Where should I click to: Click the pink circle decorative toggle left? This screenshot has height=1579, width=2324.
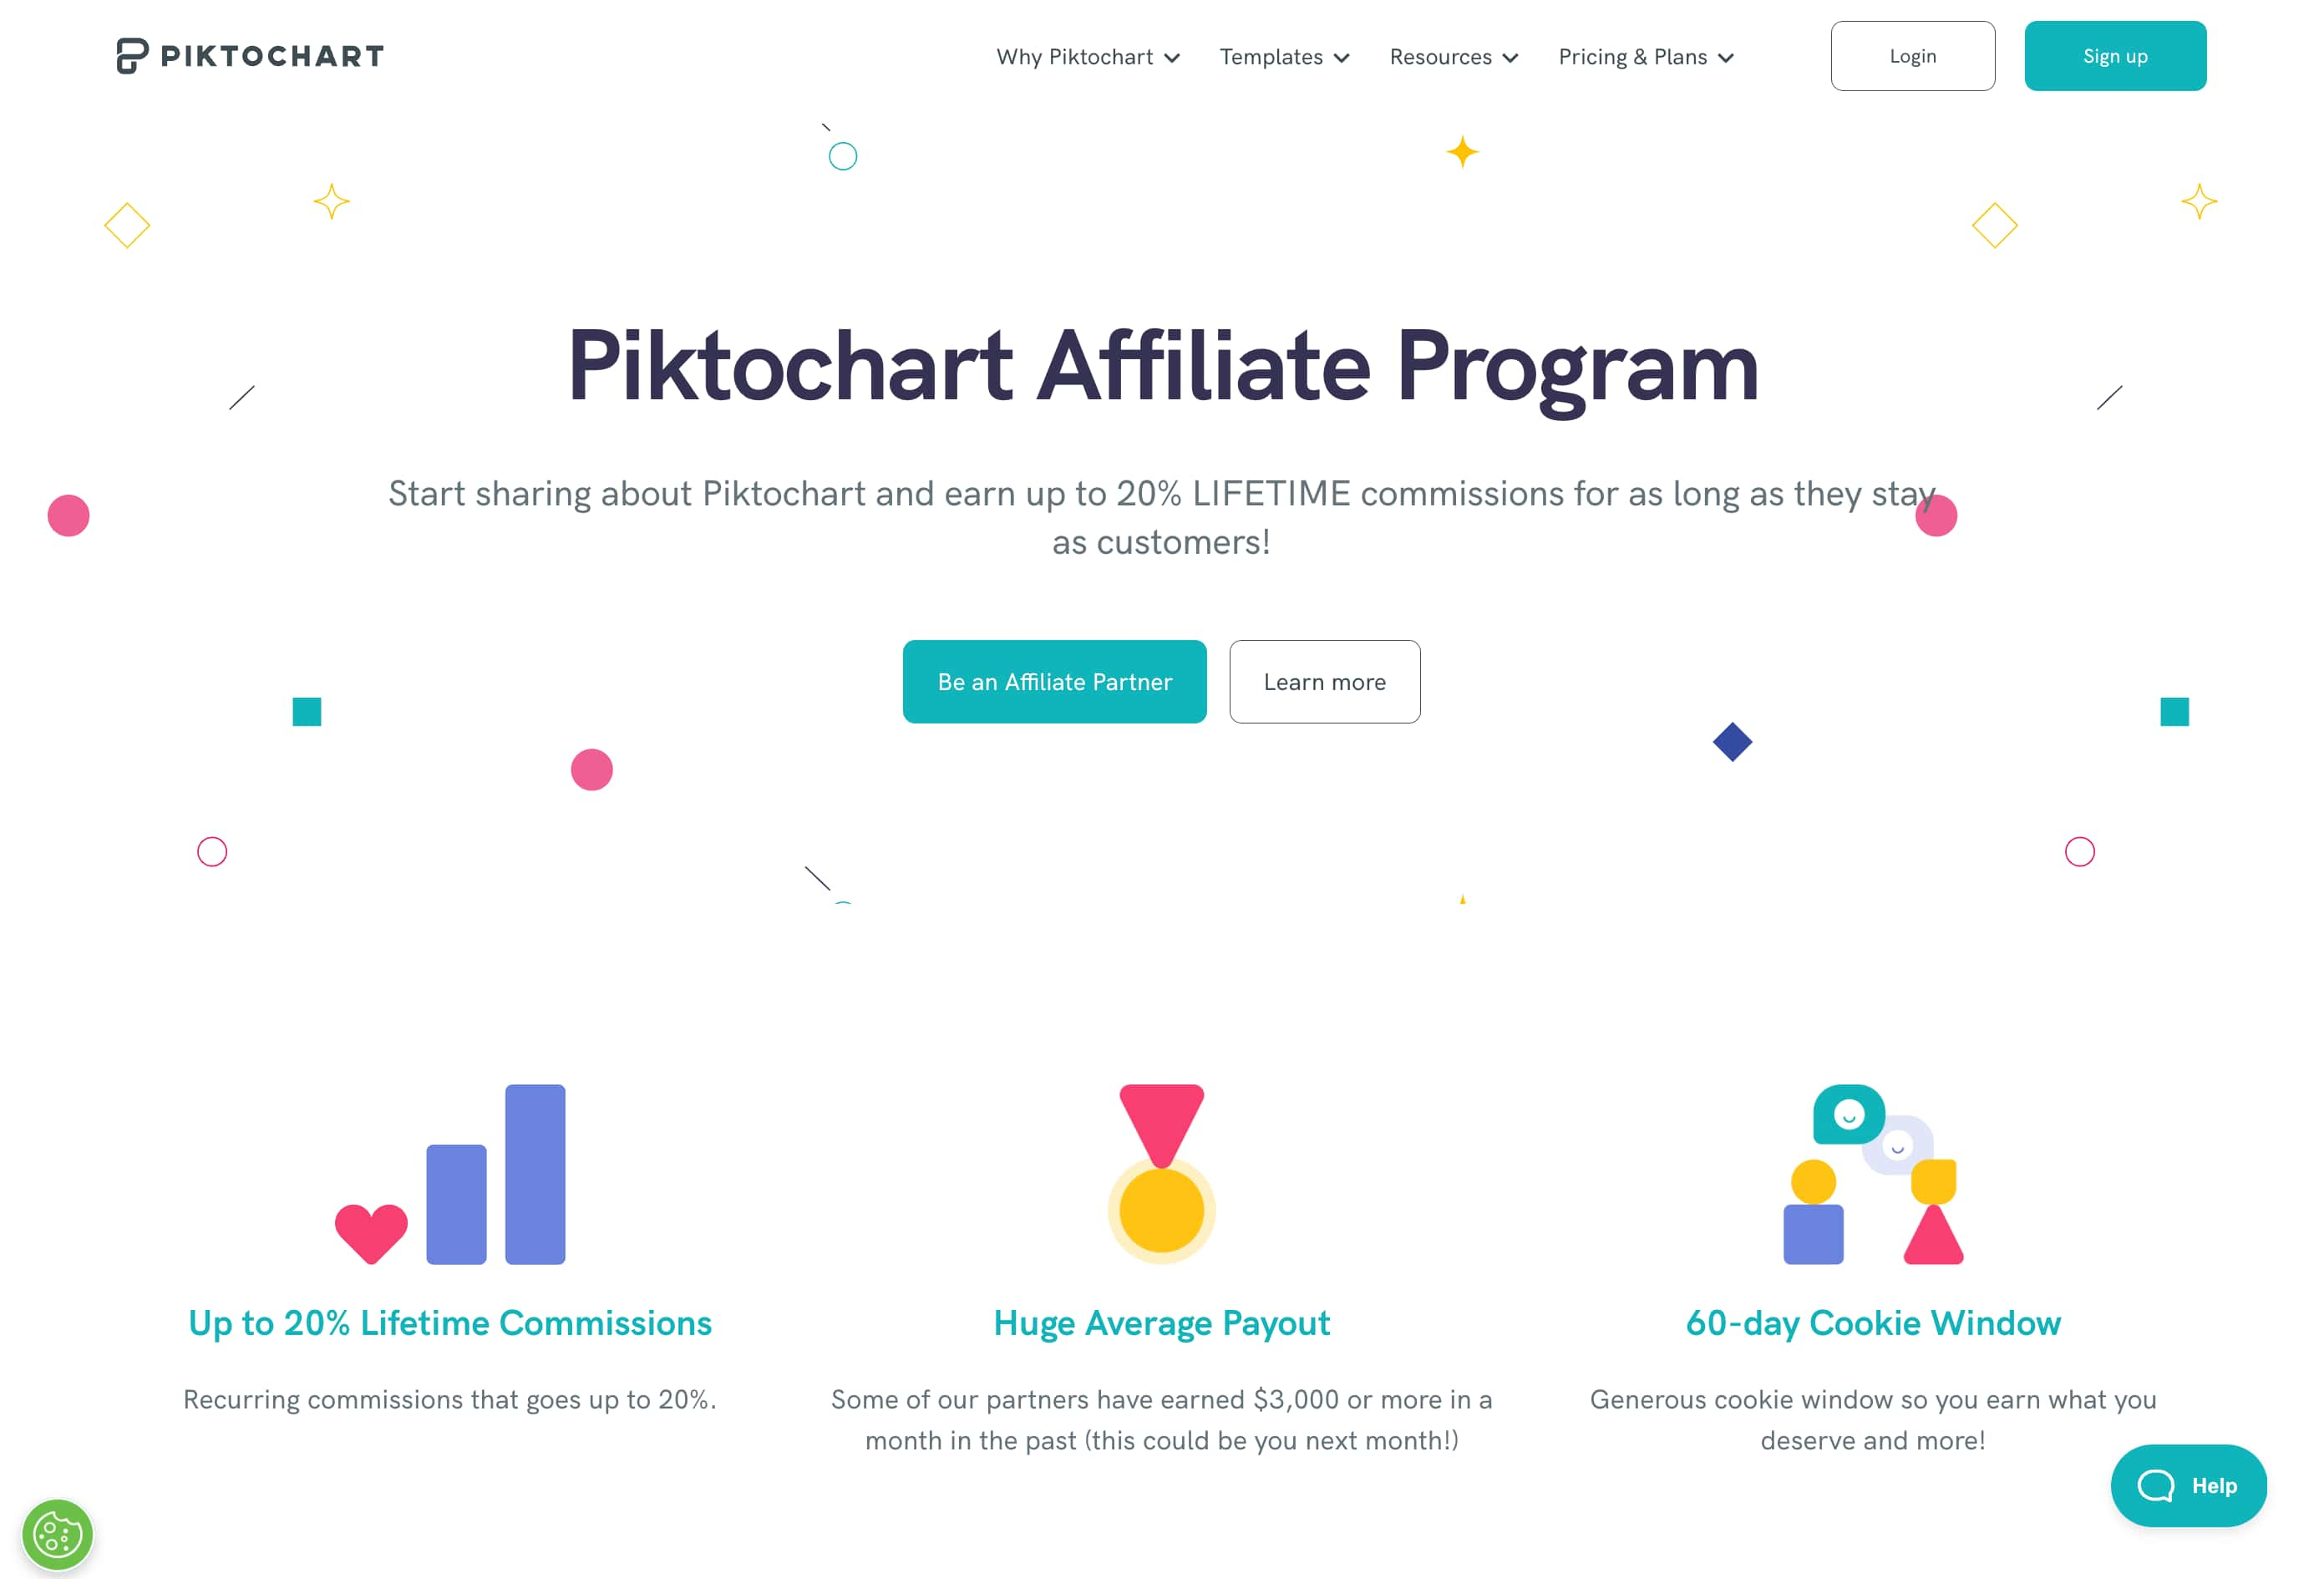[x=67, y=515]
